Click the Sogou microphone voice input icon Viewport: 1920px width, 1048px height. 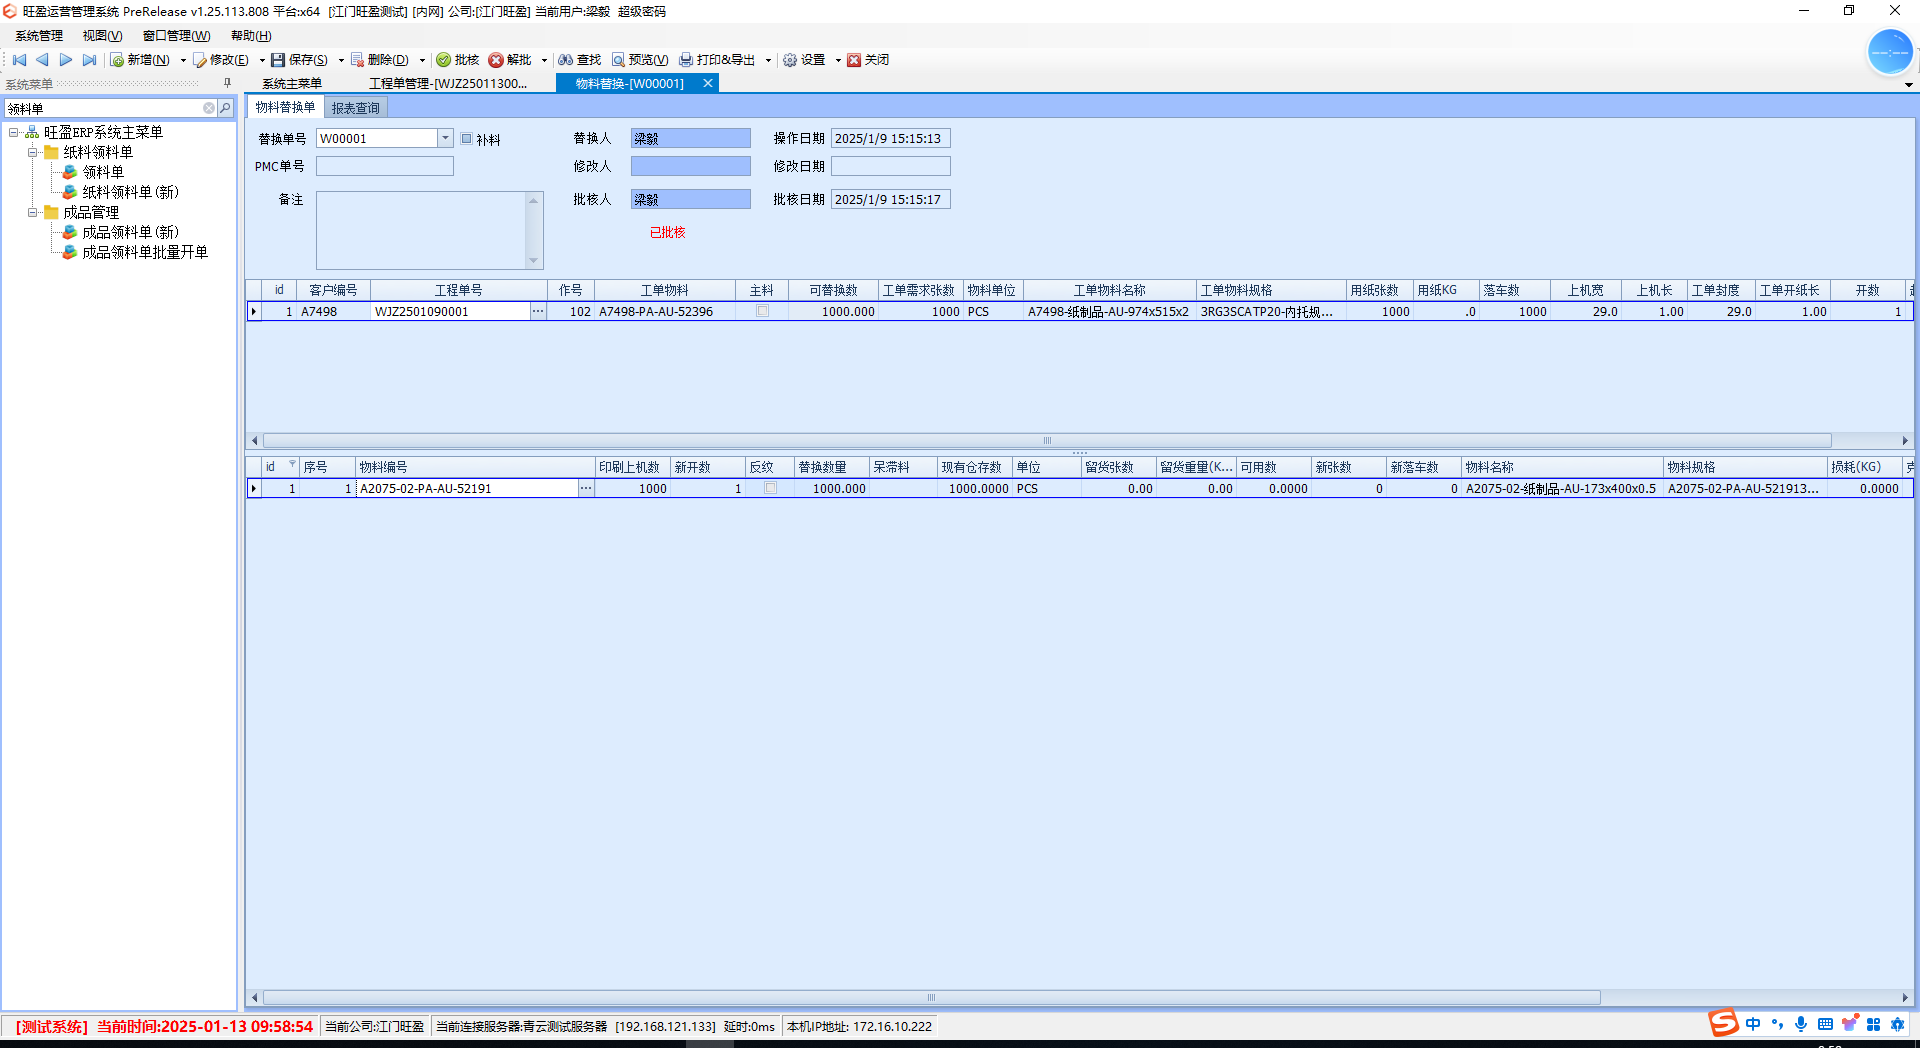1801,1024
